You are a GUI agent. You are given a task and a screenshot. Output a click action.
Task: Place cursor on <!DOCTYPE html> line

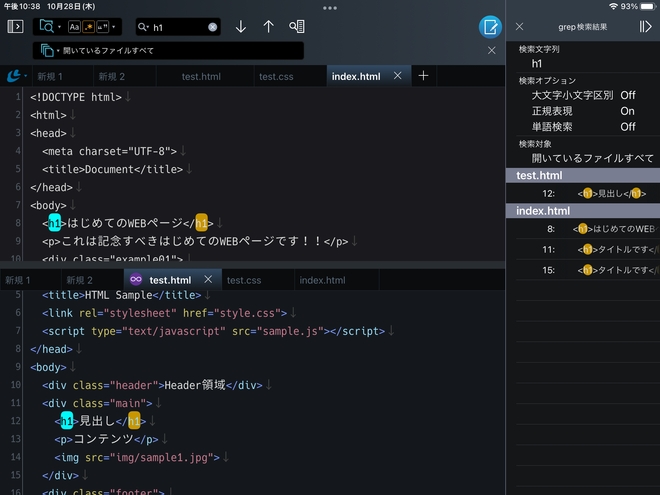[x=76, y=97]
